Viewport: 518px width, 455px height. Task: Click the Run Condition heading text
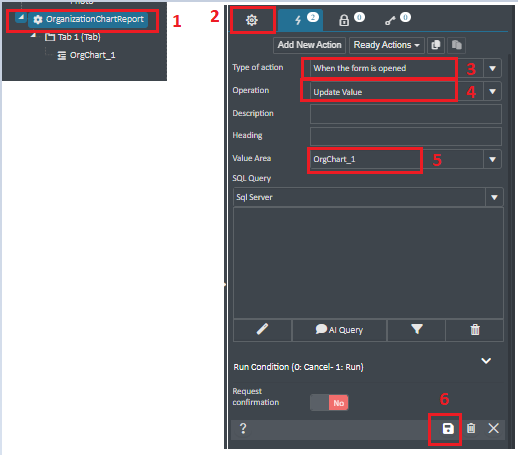coord(298,367)
